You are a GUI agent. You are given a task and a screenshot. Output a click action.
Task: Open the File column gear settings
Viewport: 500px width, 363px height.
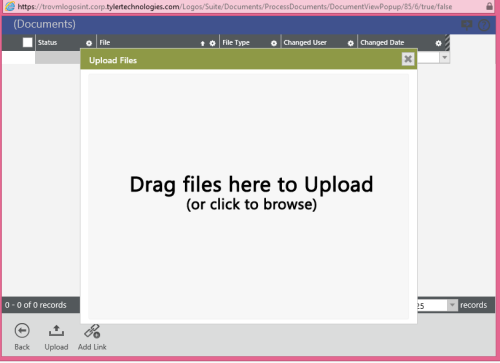tap(212, 43)
